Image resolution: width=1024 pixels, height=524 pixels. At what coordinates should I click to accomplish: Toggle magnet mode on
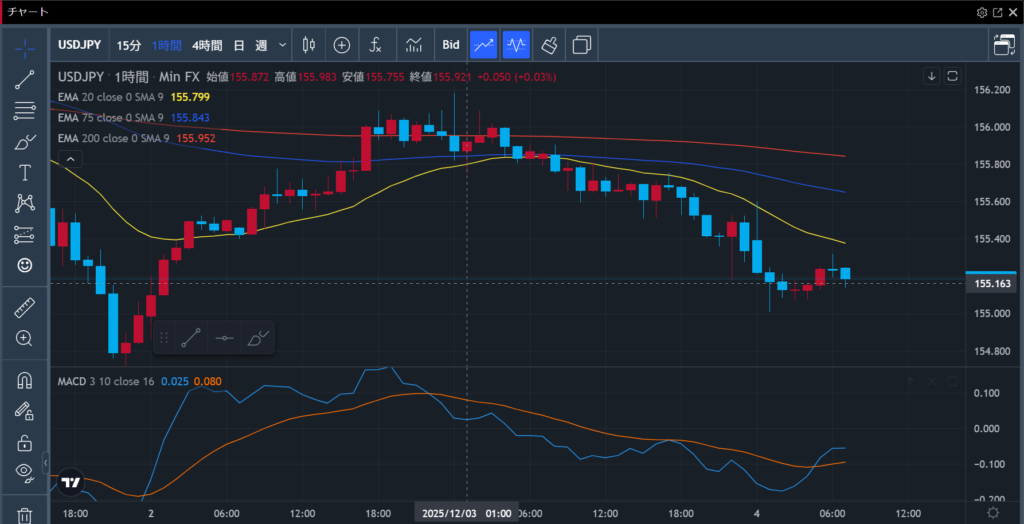pos(25,380)
